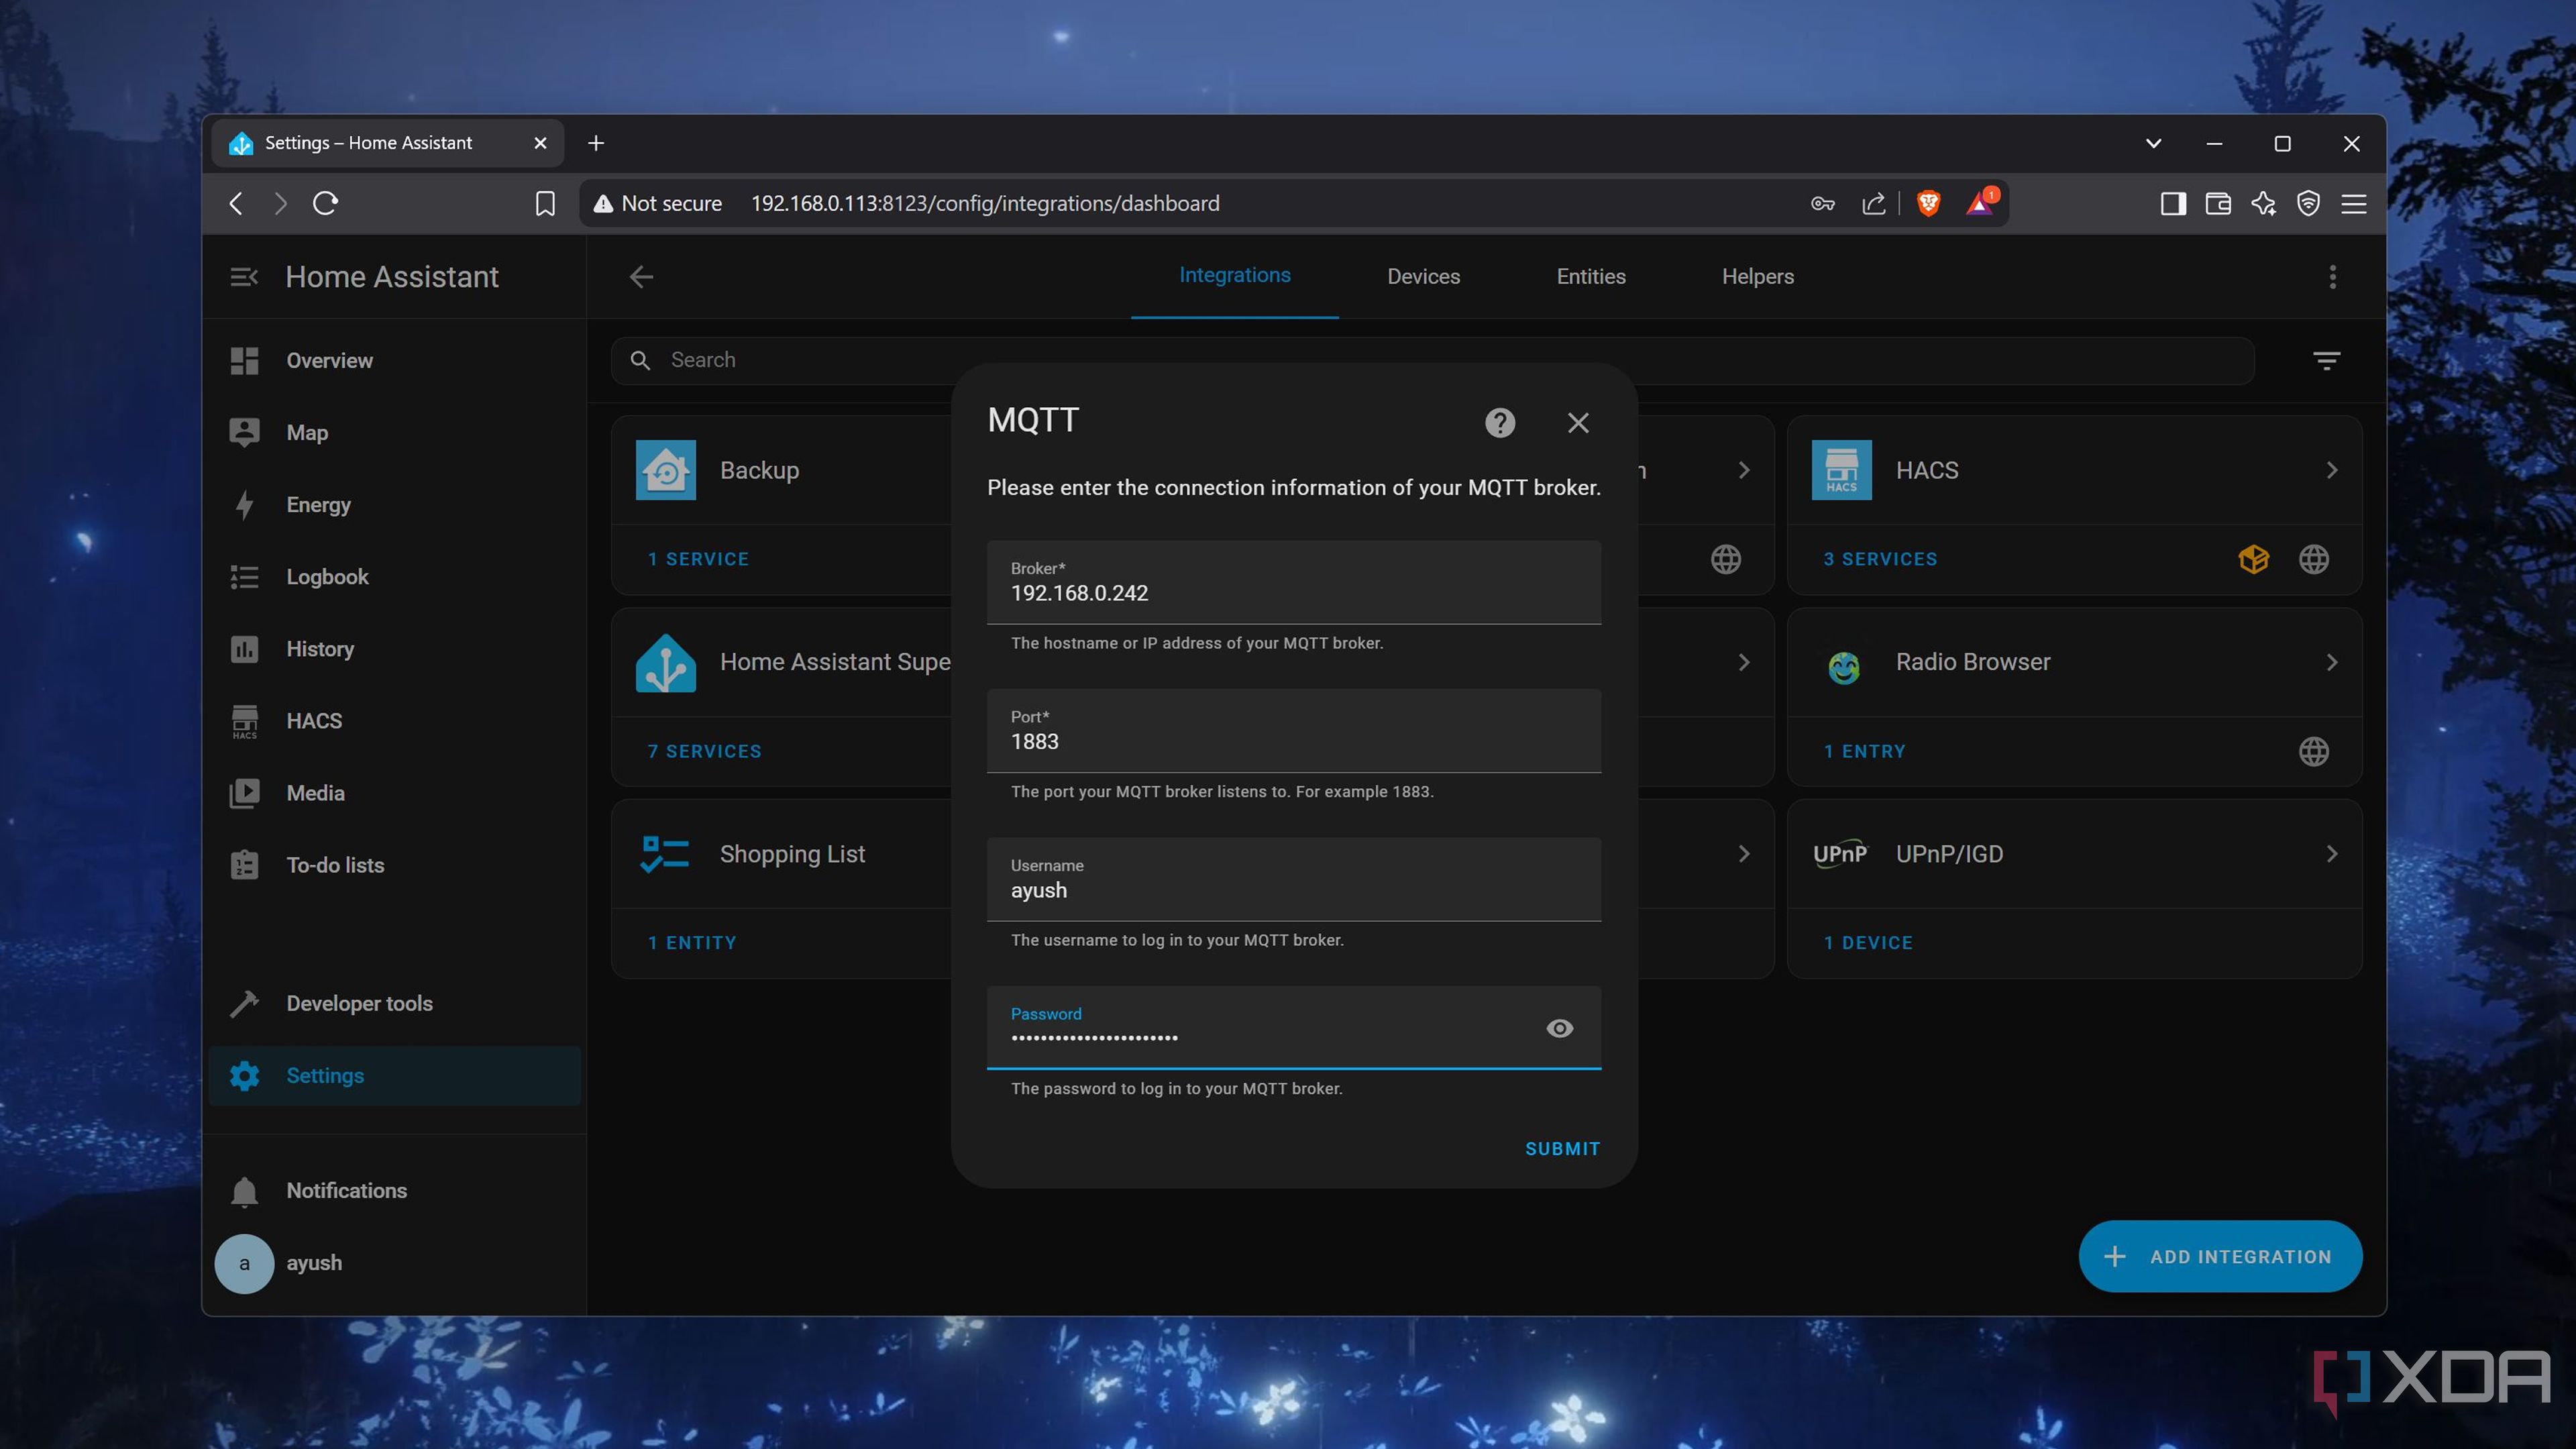Expand the HACS integration chevron
This screenshot has width=2576, height=1449.
coord(2331,470)
